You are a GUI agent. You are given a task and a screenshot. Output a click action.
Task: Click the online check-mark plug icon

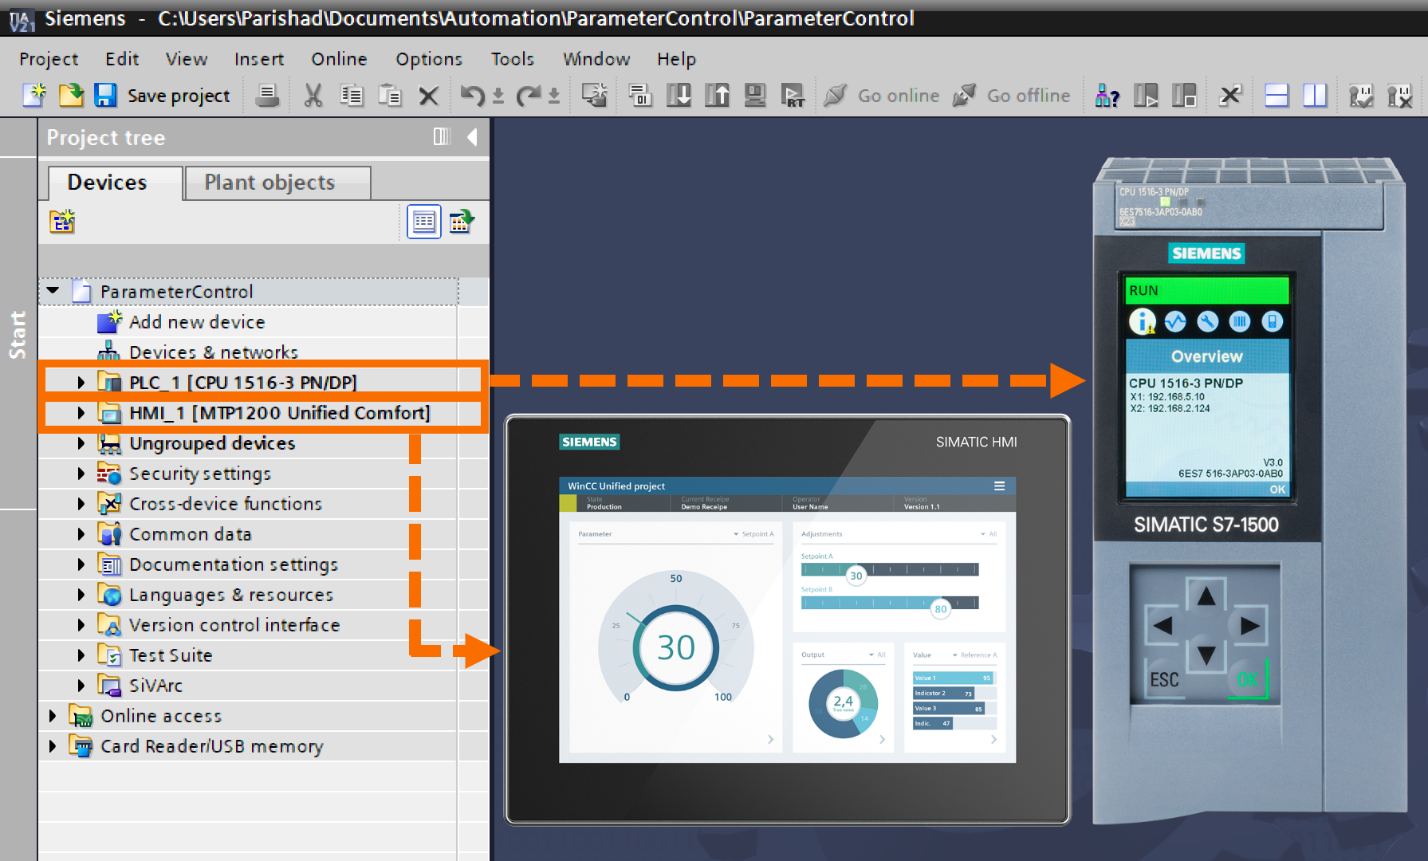click(1361, 95)
